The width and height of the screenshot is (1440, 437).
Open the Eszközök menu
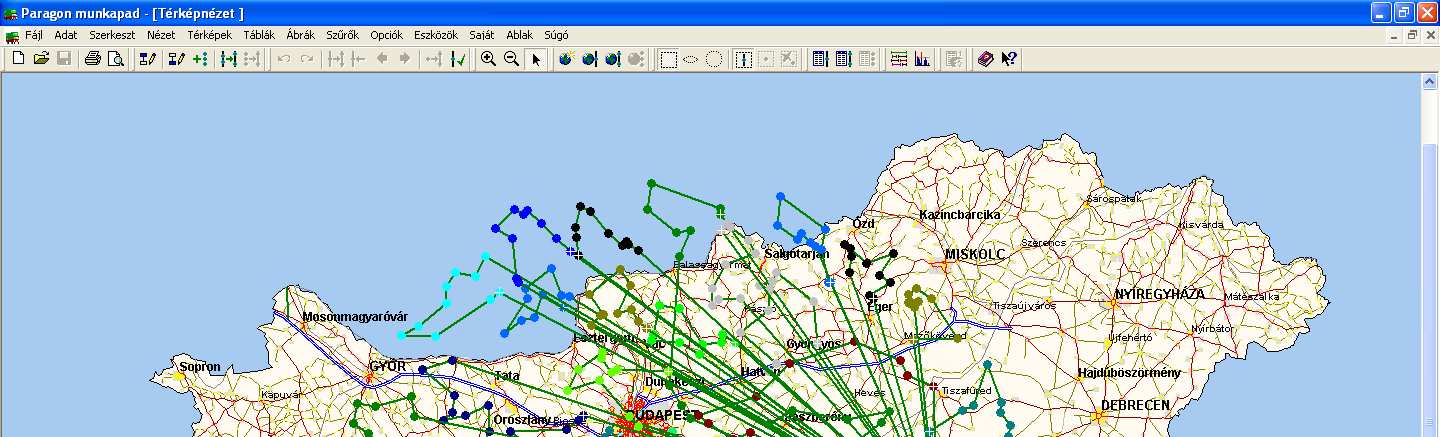(x=437, y=35)
